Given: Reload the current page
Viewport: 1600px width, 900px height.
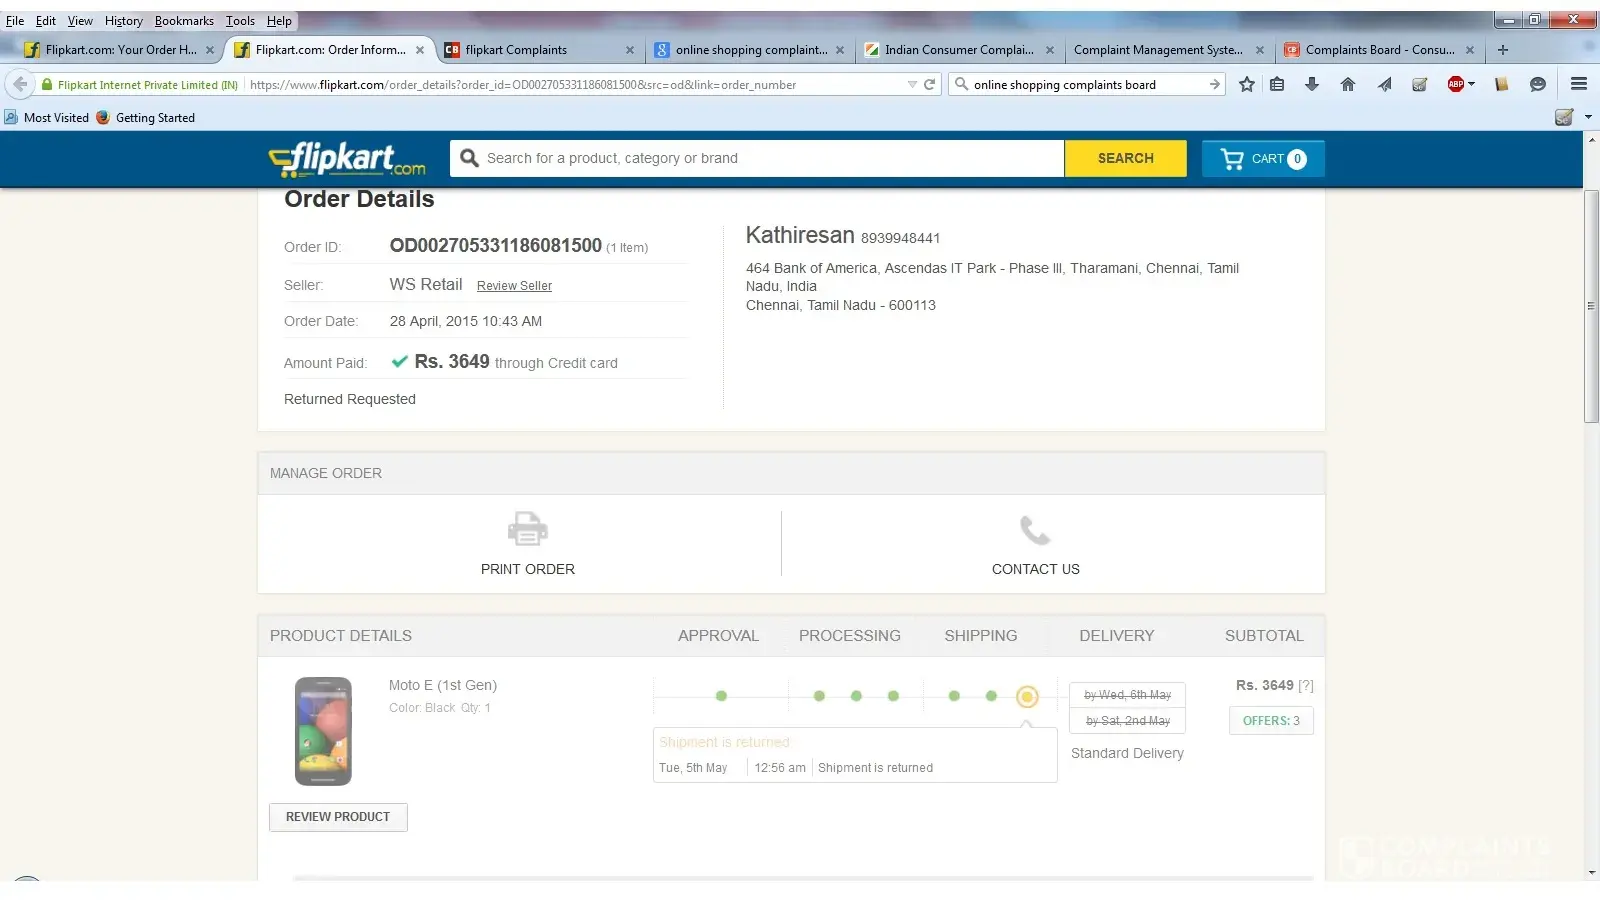Looking at the screenshot, I should pos(930,85).
